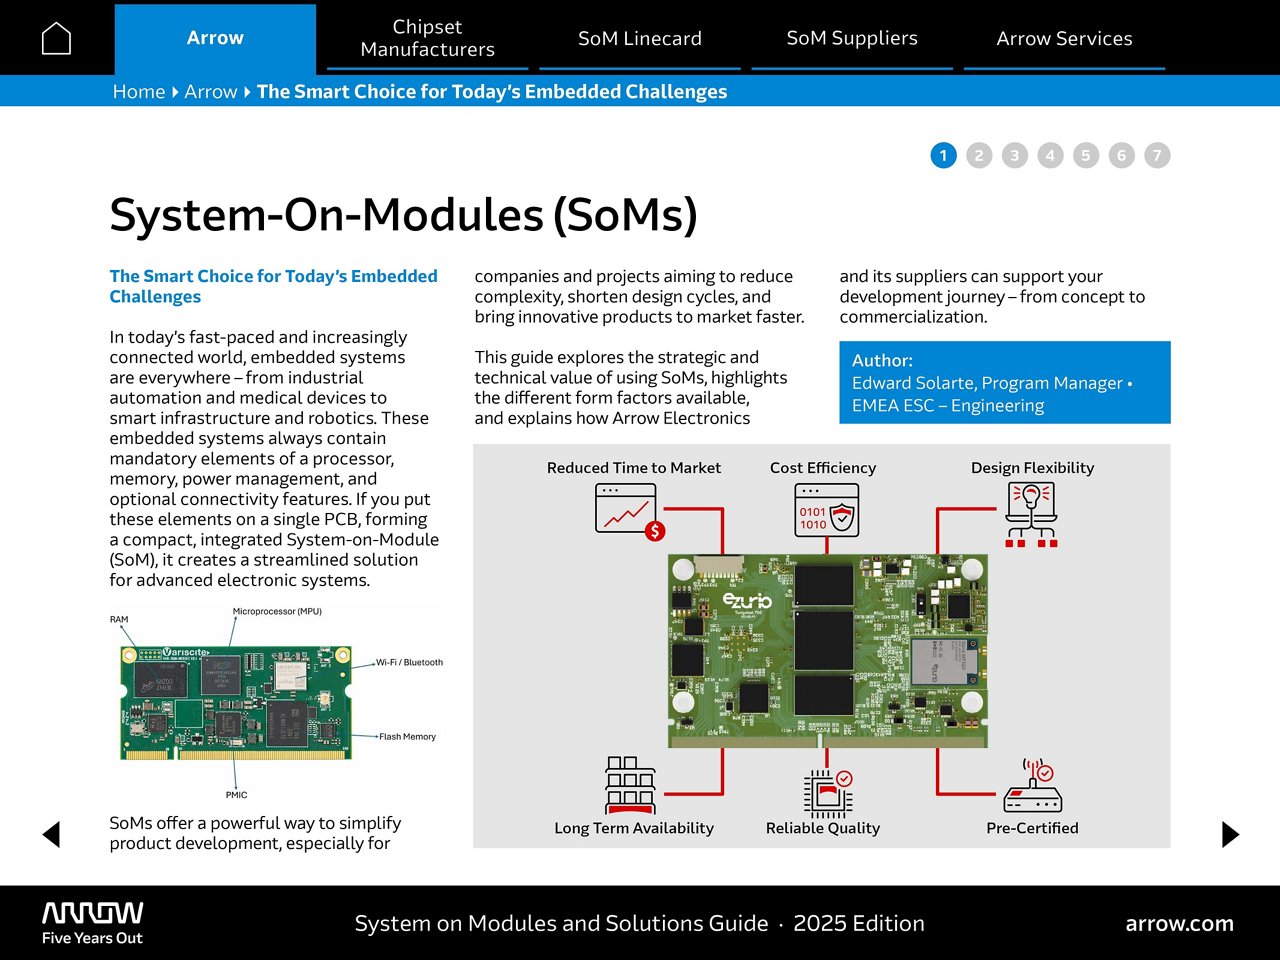This screenshot has width=1280, height=960.
Task: Visit arrow.com from the footer
Action: coord(1181,923)
